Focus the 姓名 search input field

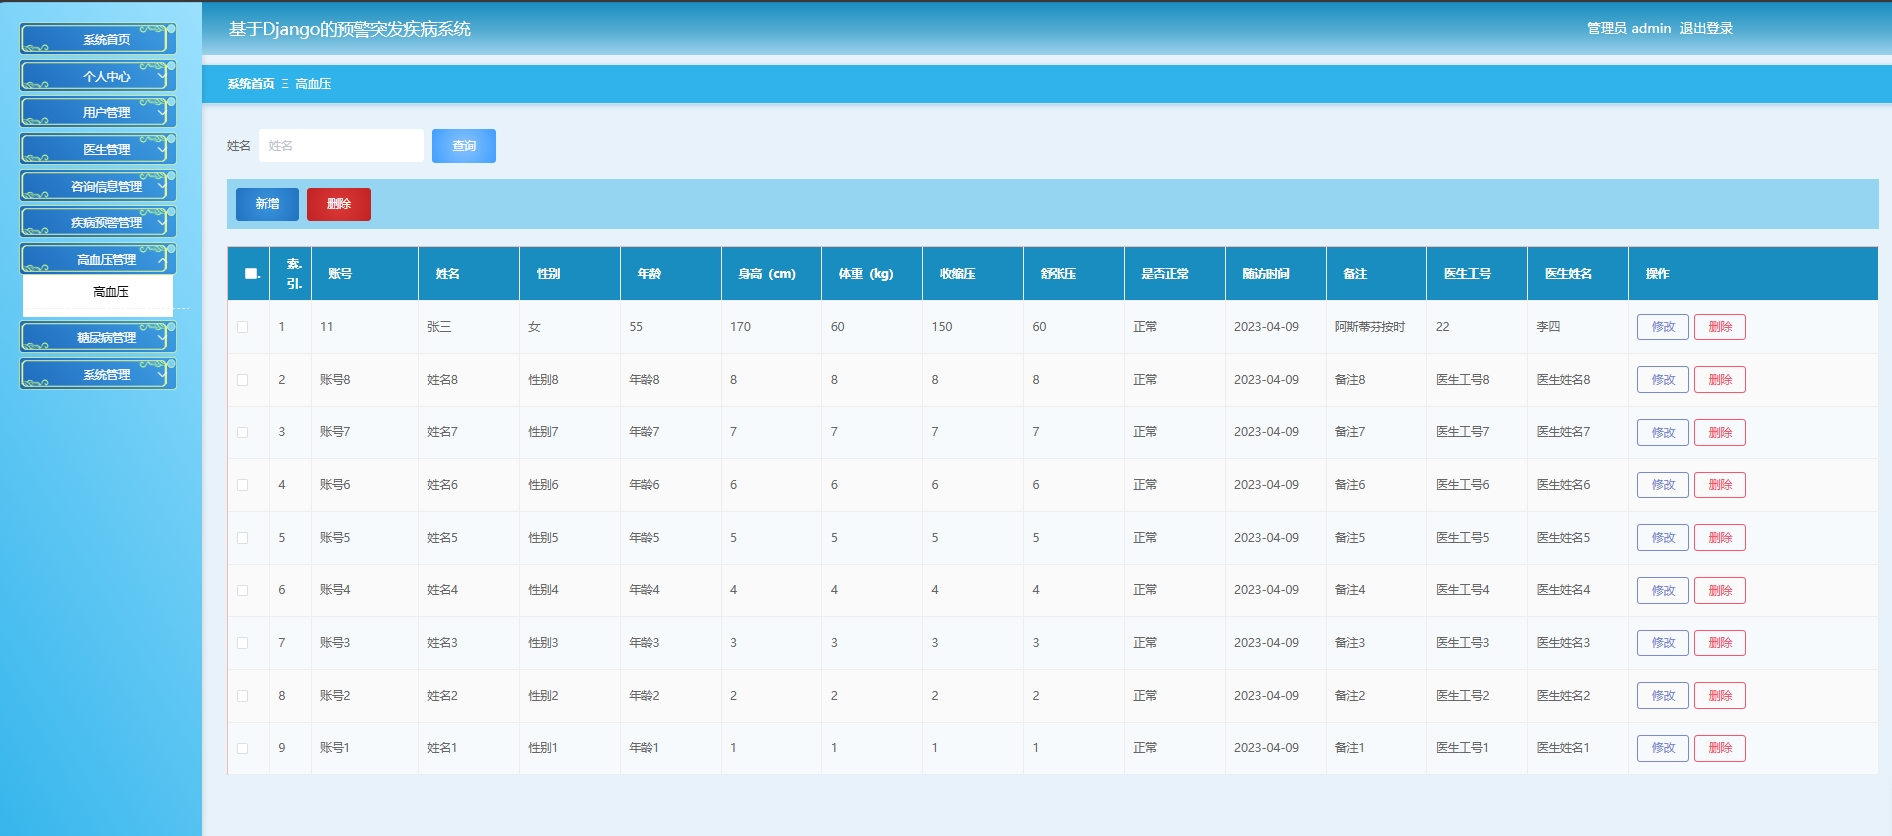(x=341, y=146)
